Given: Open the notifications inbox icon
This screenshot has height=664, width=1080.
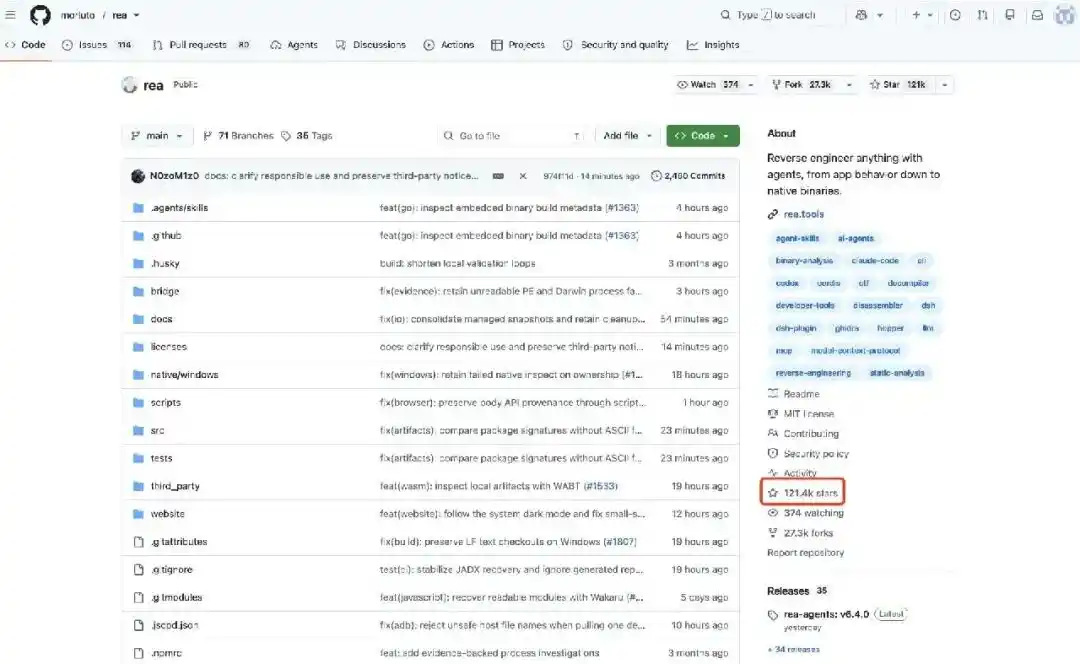Looking at the screenshot, I should [x=1037, y=14].
